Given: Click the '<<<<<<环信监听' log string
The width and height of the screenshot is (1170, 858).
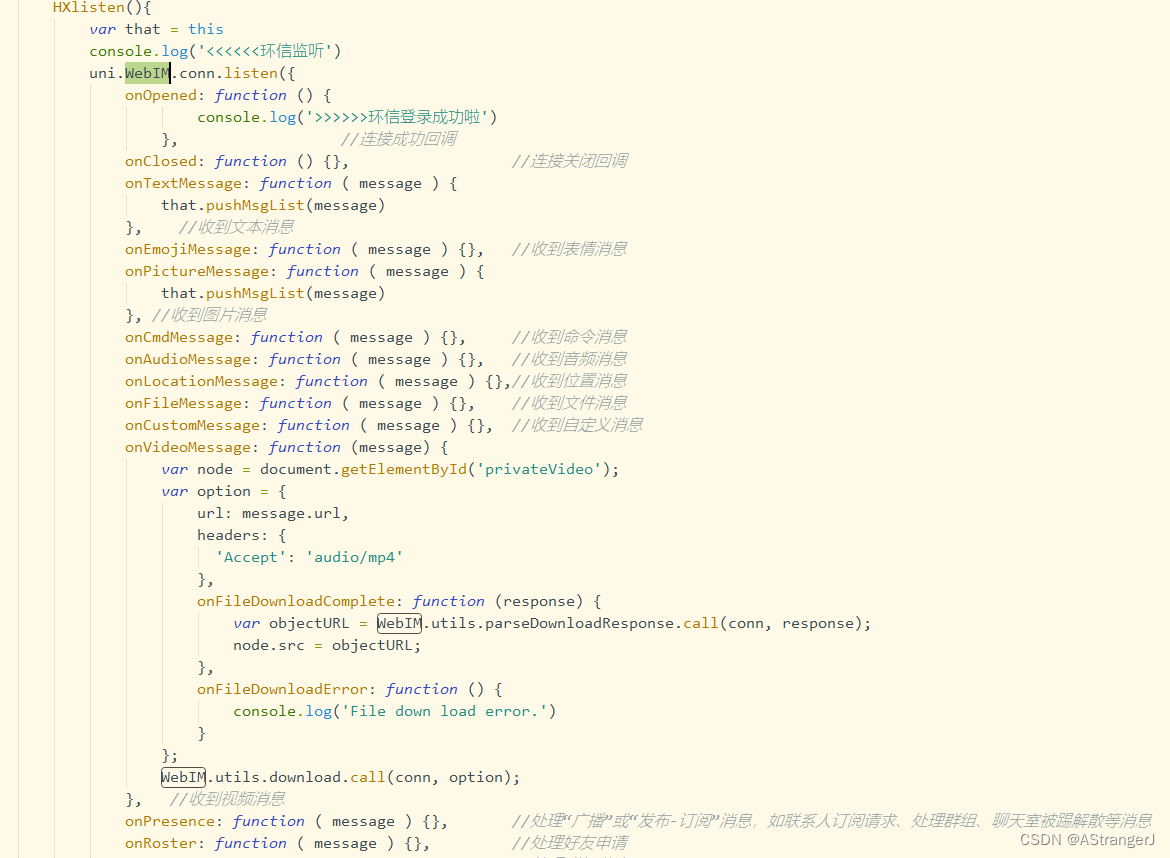Looking at the screenshot, I should pyautogui.click(x=265, y=51).
